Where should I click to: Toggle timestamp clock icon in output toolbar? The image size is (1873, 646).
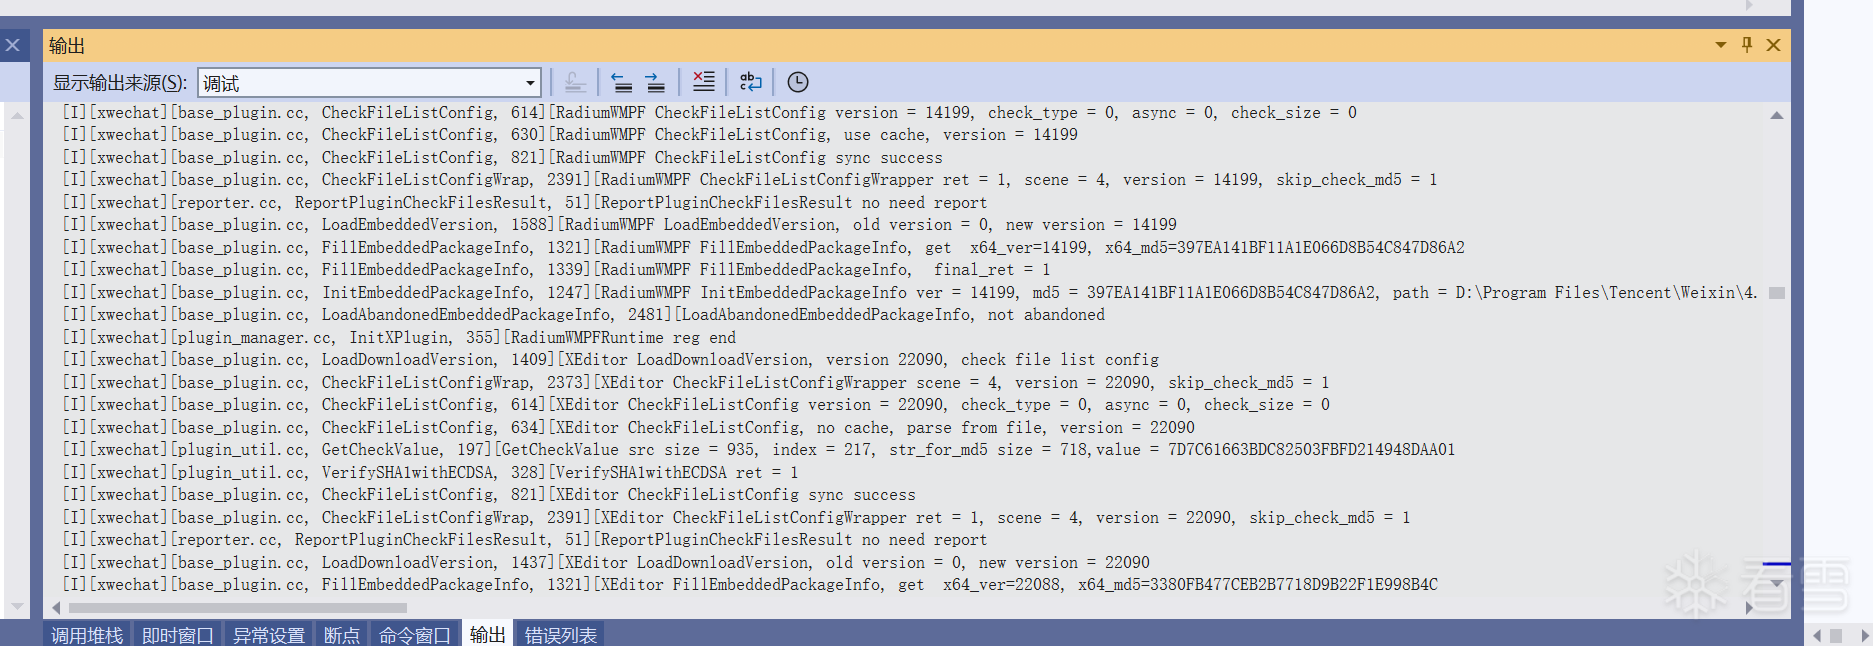tap(797, 82)
